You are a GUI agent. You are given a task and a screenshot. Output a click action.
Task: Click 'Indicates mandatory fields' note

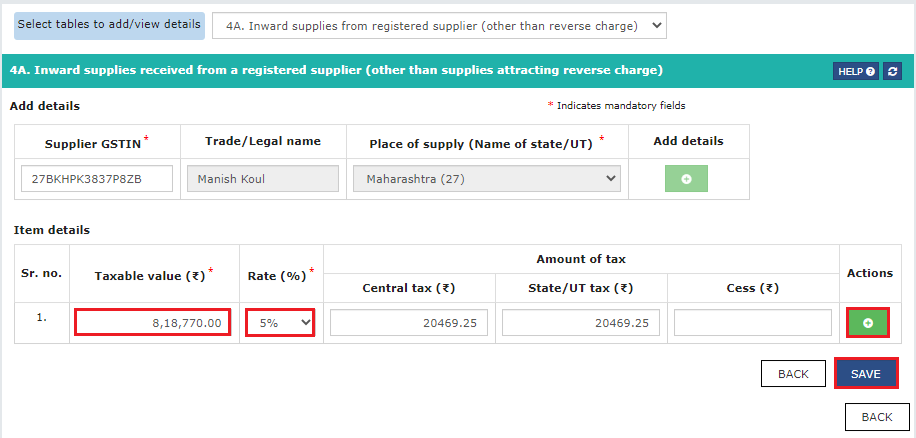(616, 106)
